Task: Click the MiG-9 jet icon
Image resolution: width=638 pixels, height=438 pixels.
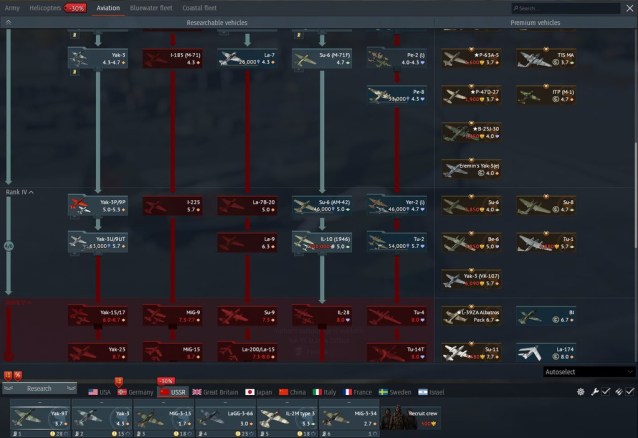Action: pyautogui.click(x=172, y=316)
